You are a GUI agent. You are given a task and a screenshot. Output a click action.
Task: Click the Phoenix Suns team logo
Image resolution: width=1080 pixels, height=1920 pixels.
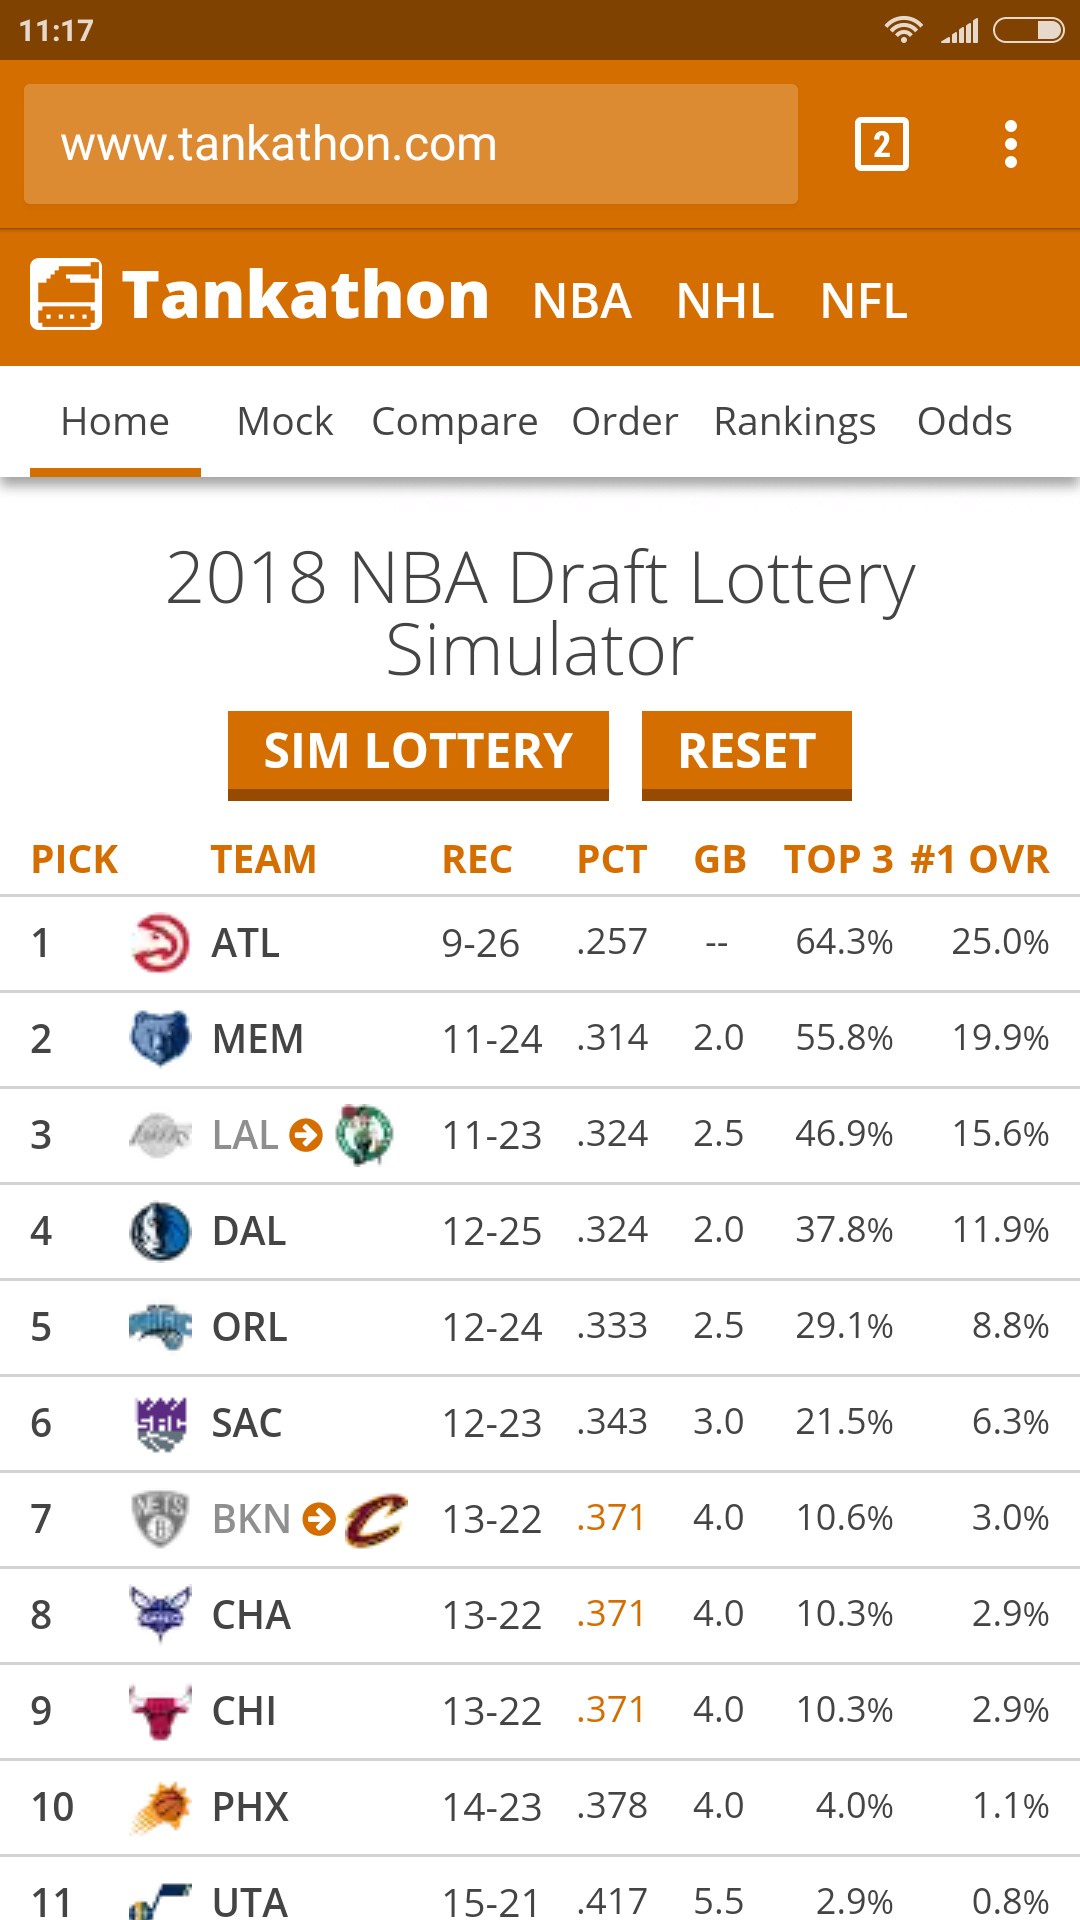point(160,1808)
